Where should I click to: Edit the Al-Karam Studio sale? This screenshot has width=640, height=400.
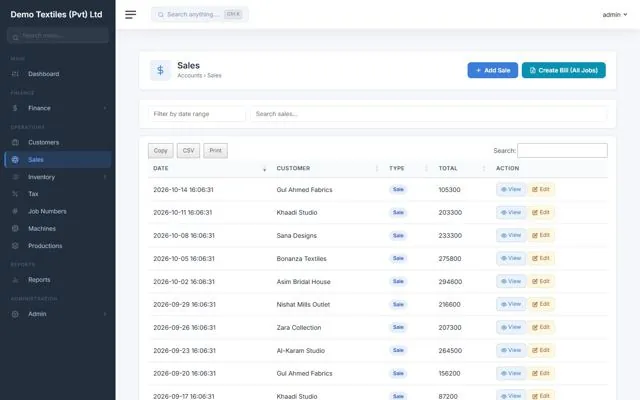[x=541, y=350]
